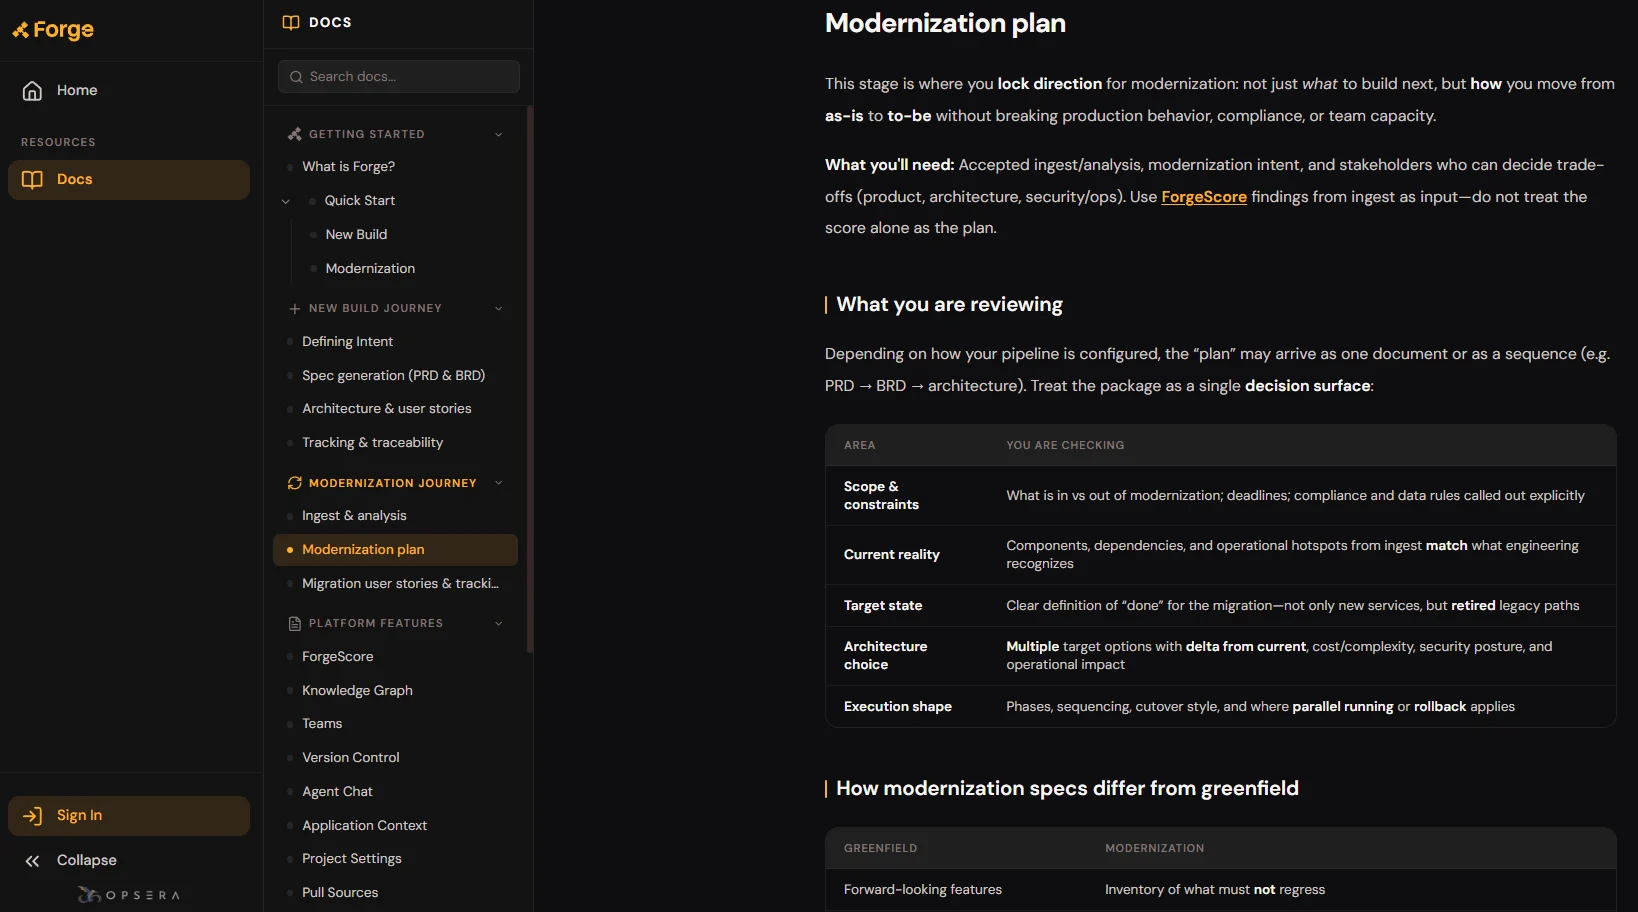Follow the ForgeScore link in text
The height and width of the screenshot is (912, 1638).
1204,197
